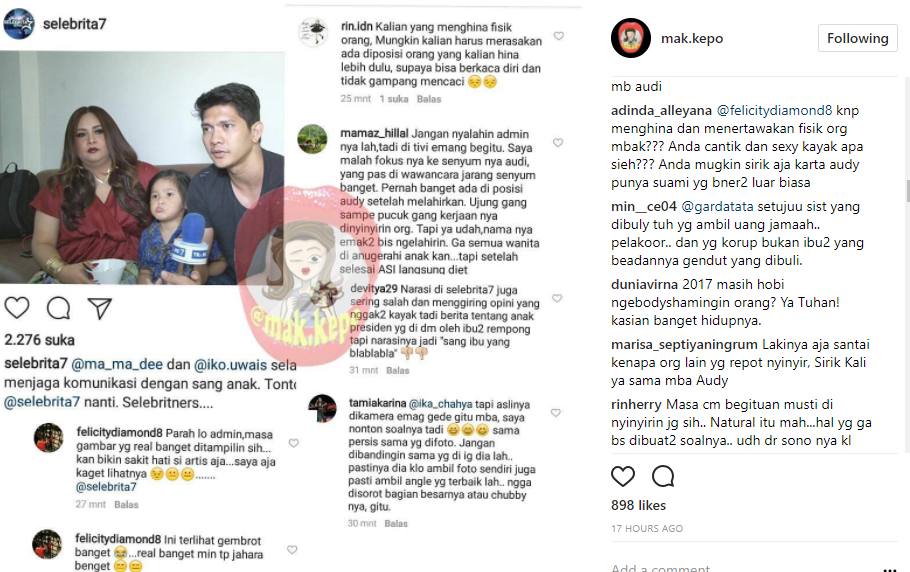The height and width of the screenshot is (572, 910).
Task: Open the @iko.uwais mention in caption
Action: pos(230,364)
